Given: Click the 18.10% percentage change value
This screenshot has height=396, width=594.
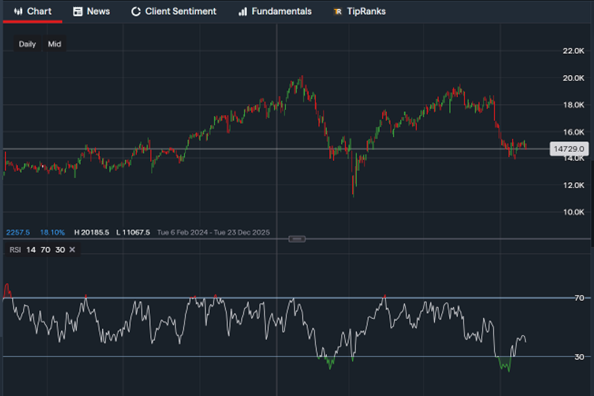Looking at the screenshot, I should [x=52, y=232].
